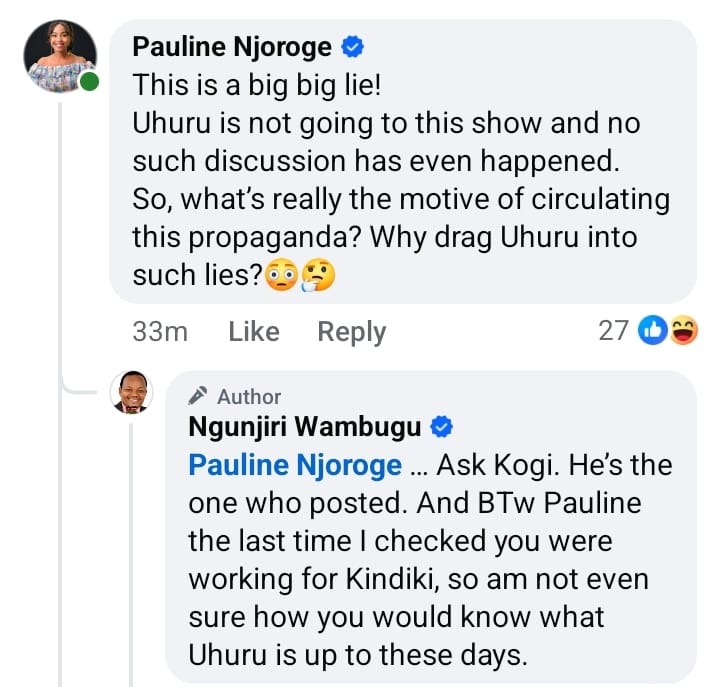Click Ngunjiri Wambugu's reply text bubble
This screenshot has width=720, height=687.
pos(431,527)
